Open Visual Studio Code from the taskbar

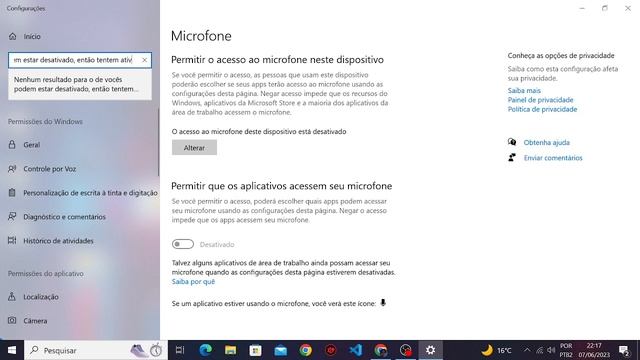(356, 350)
